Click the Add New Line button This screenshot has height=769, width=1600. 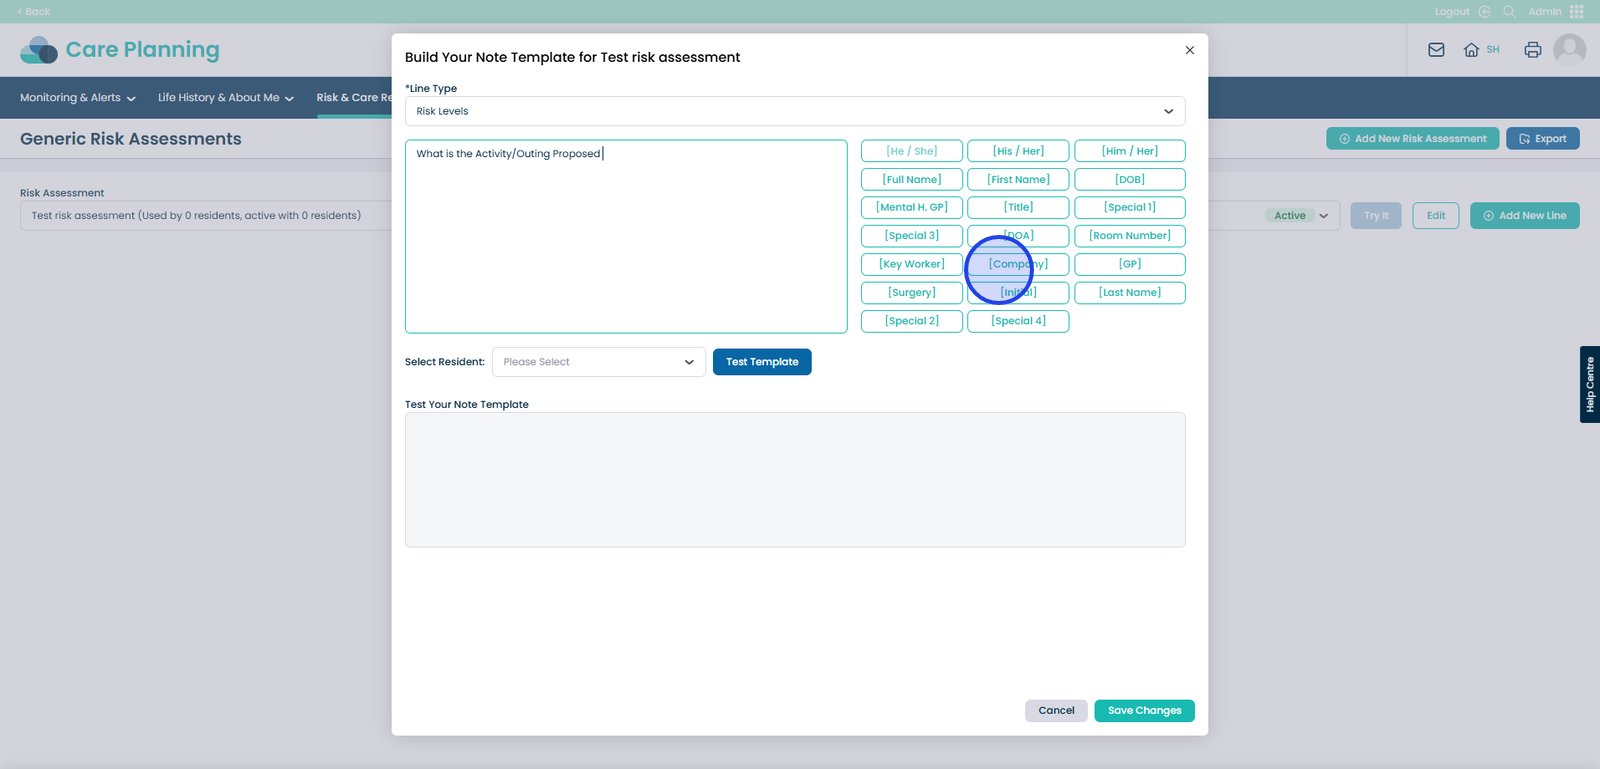click(1525, 216)
